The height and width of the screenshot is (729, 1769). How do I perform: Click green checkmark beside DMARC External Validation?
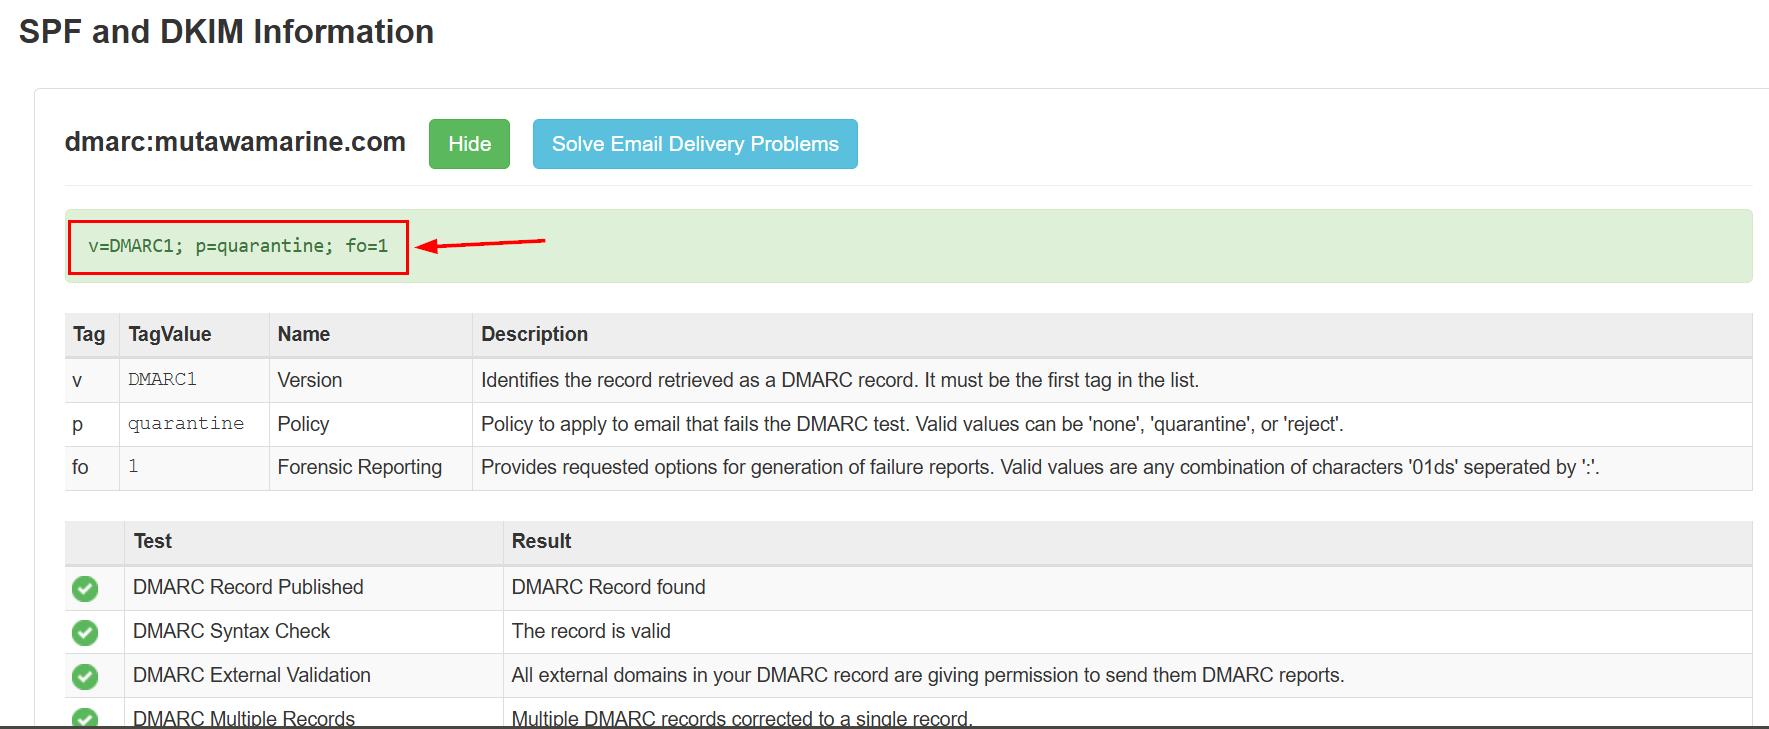point(85,676)
